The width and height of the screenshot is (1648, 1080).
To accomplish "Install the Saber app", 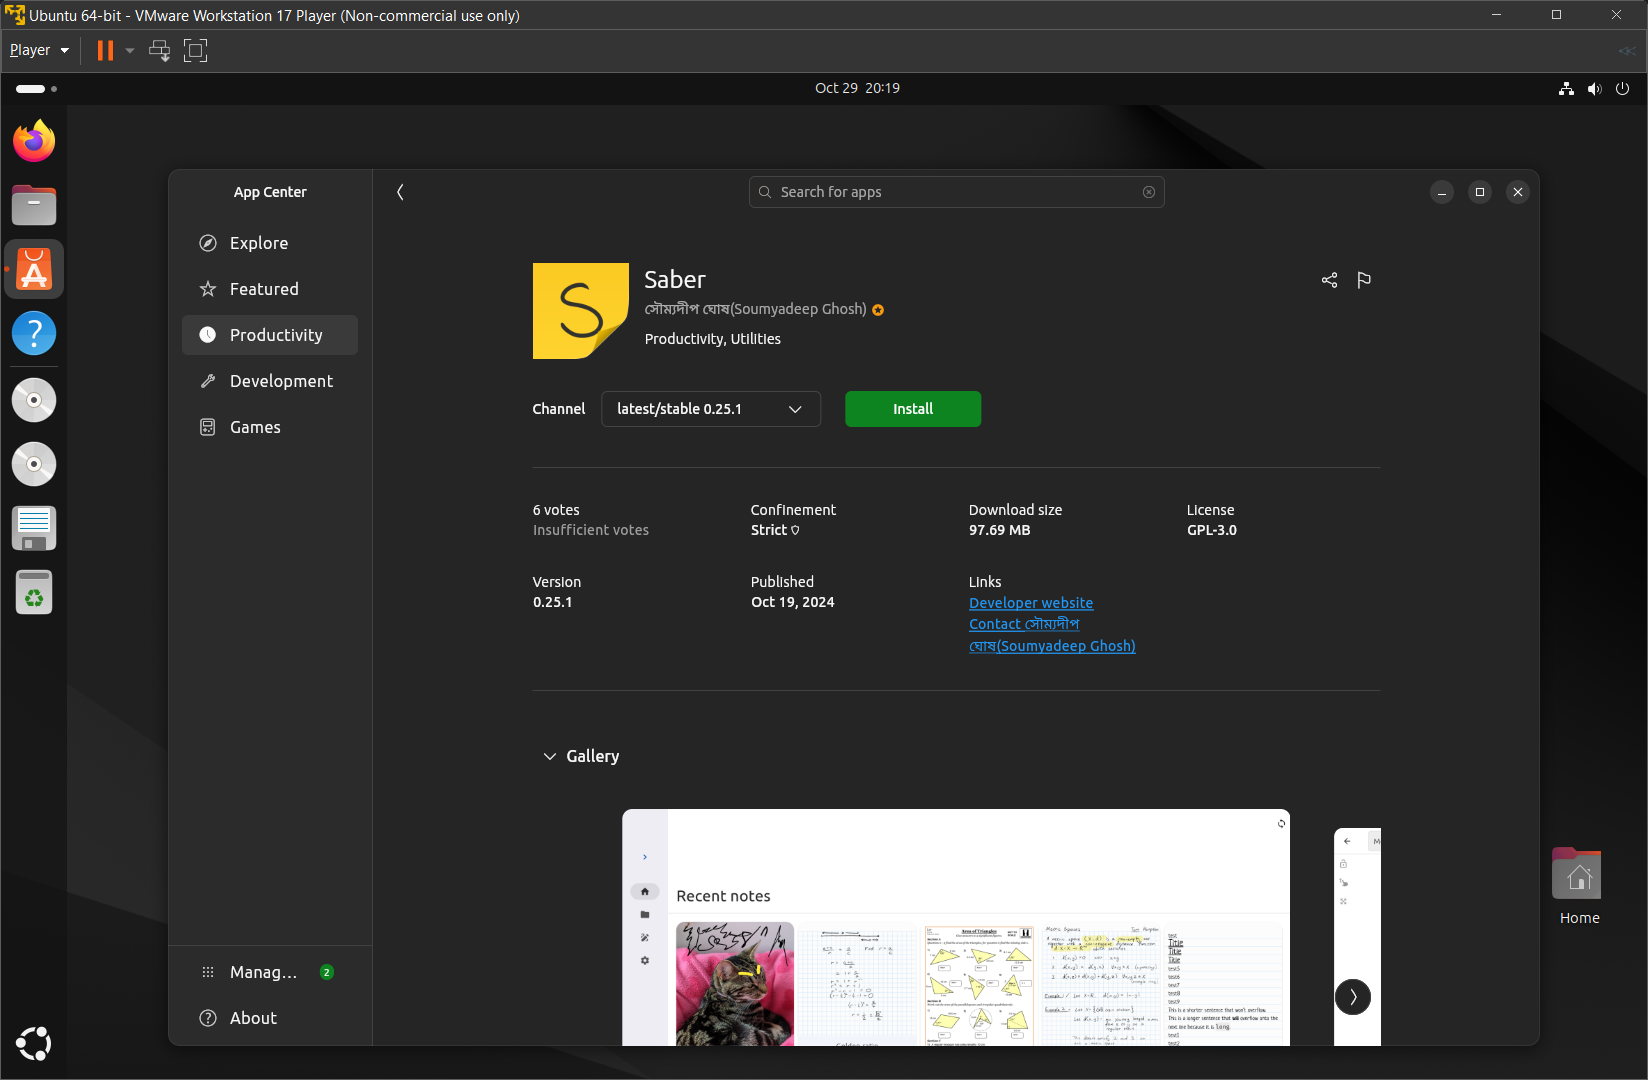I will [x=913, y=409].
